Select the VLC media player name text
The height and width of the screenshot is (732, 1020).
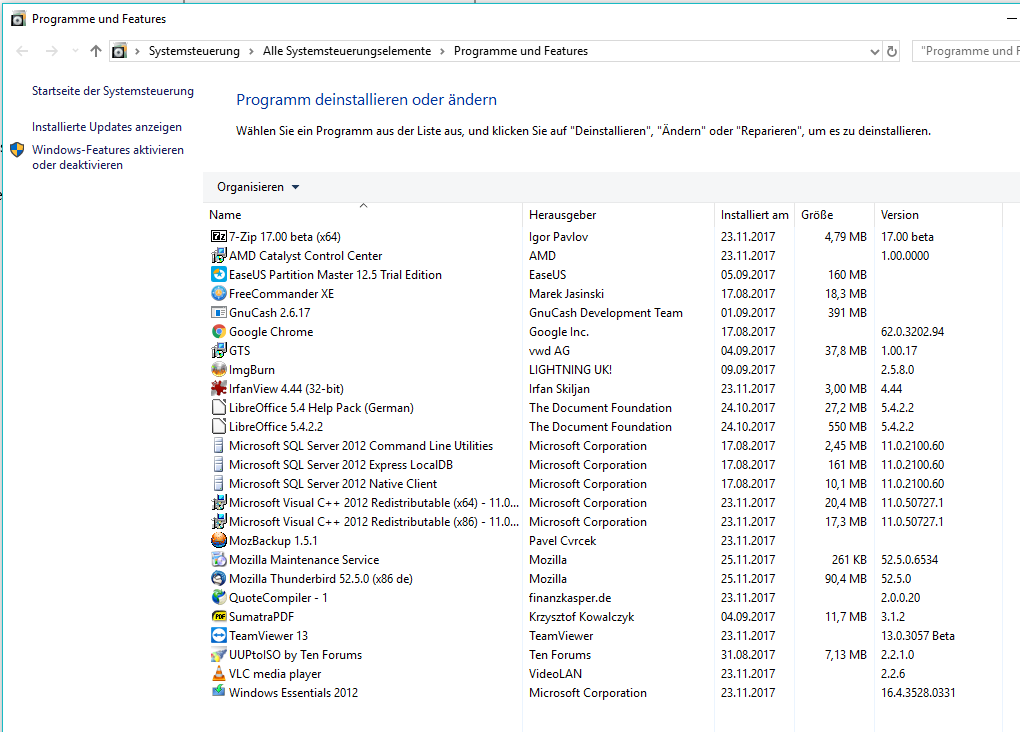click(275, 674)
